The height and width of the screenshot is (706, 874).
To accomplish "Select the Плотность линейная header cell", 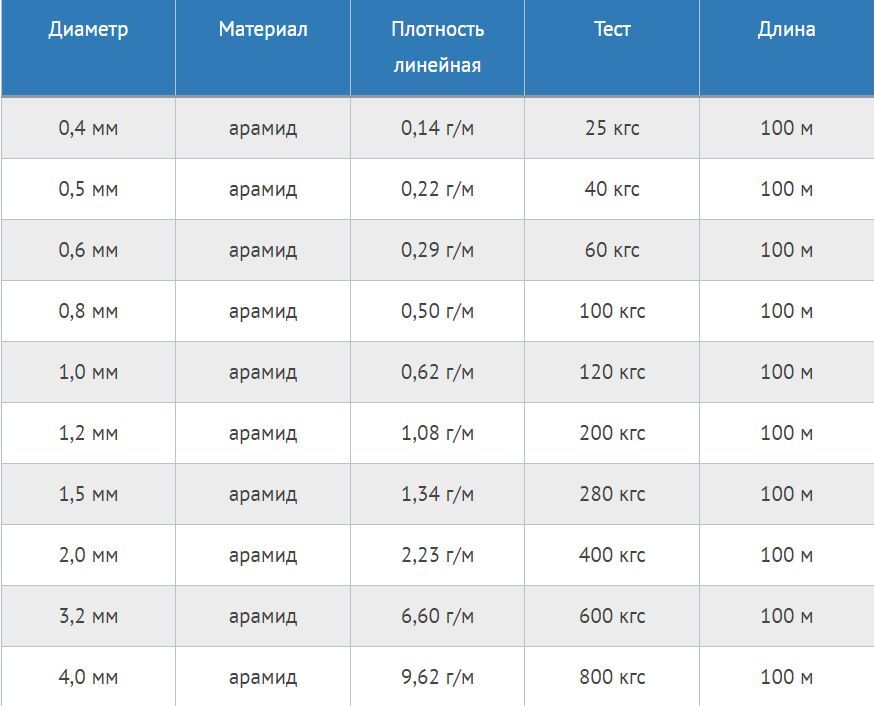I will click(x=437, y=47).
